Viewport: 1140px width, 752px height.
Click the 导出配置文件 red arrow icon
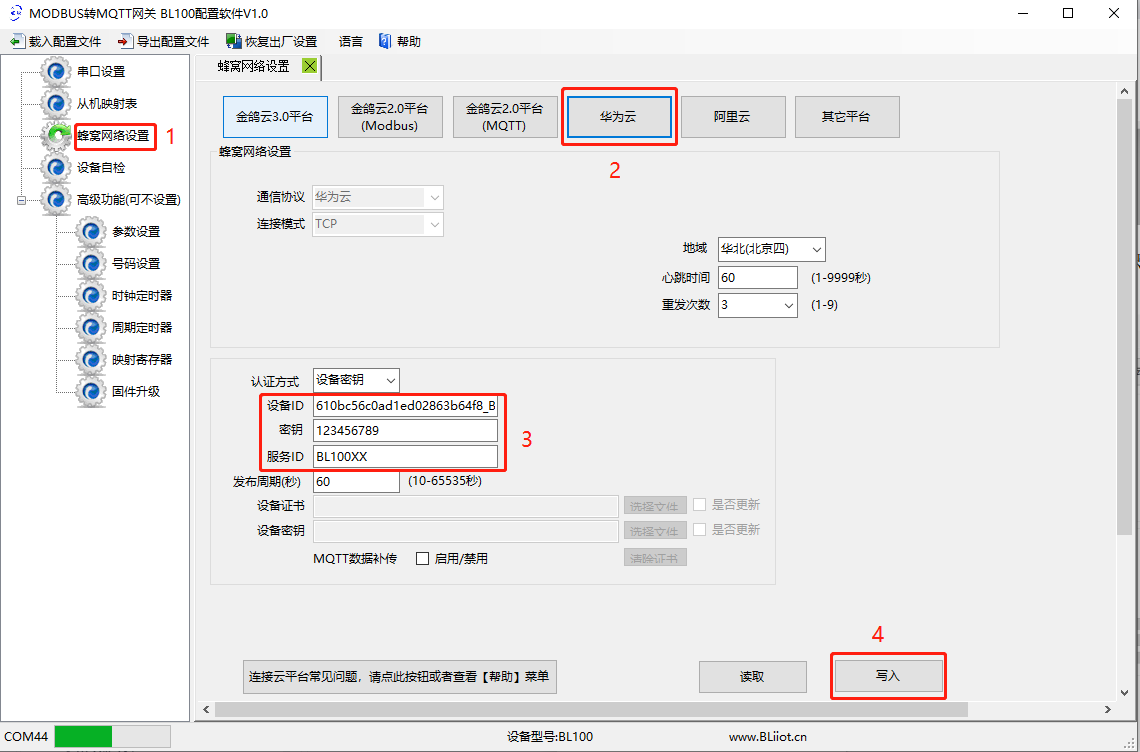pyautogui.click(x=125, y=41)
